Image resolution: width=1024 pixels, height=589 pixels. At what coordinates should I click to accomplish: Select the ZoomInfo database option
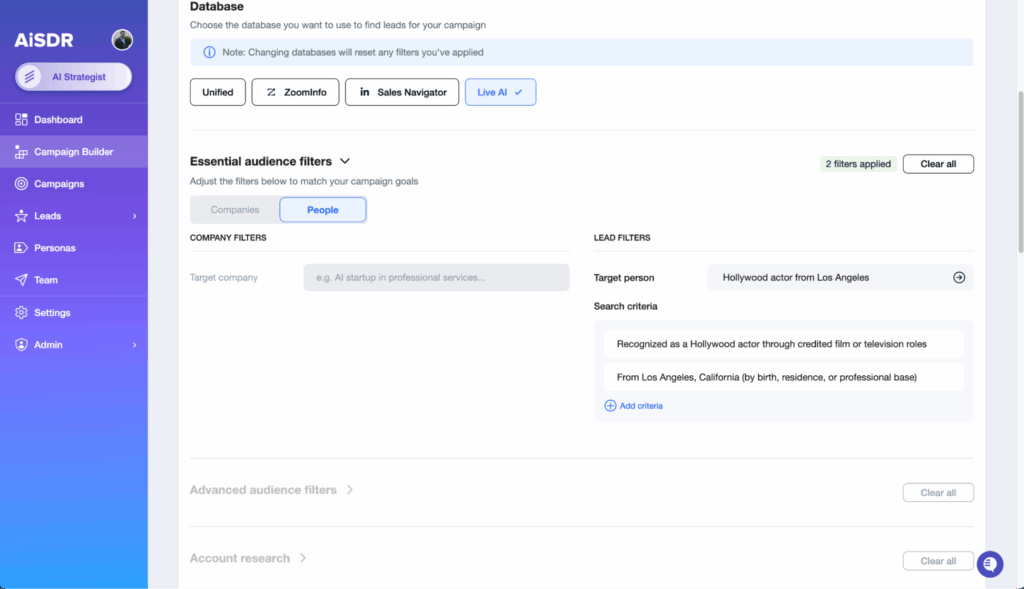(295, 92)
